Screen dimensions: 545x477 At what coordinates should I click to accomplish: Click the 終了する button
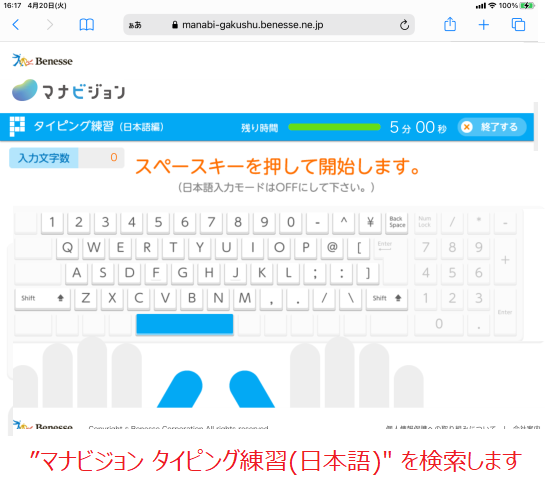click(491, 127)
